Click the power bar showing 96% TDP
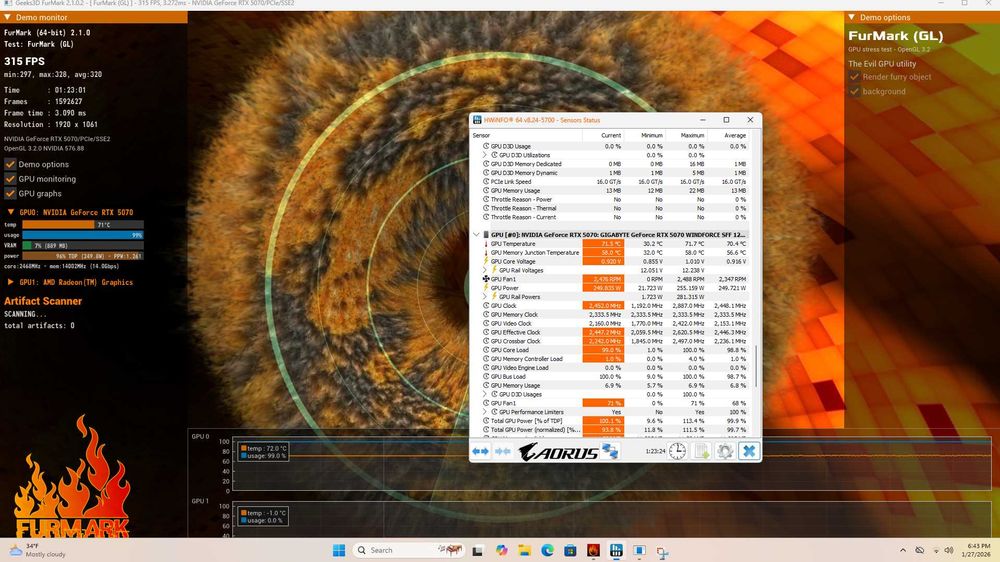The height and width of the screenshot is (562, 1000). [83, 256]
